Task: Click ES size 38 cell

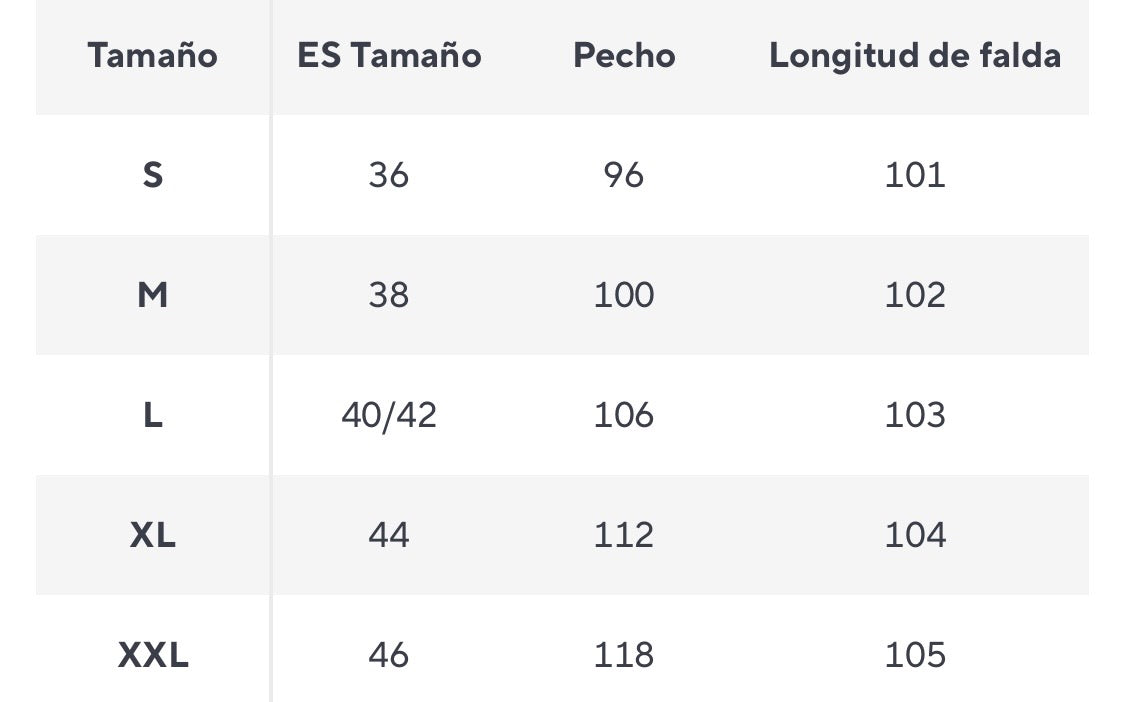Action: 389,295
